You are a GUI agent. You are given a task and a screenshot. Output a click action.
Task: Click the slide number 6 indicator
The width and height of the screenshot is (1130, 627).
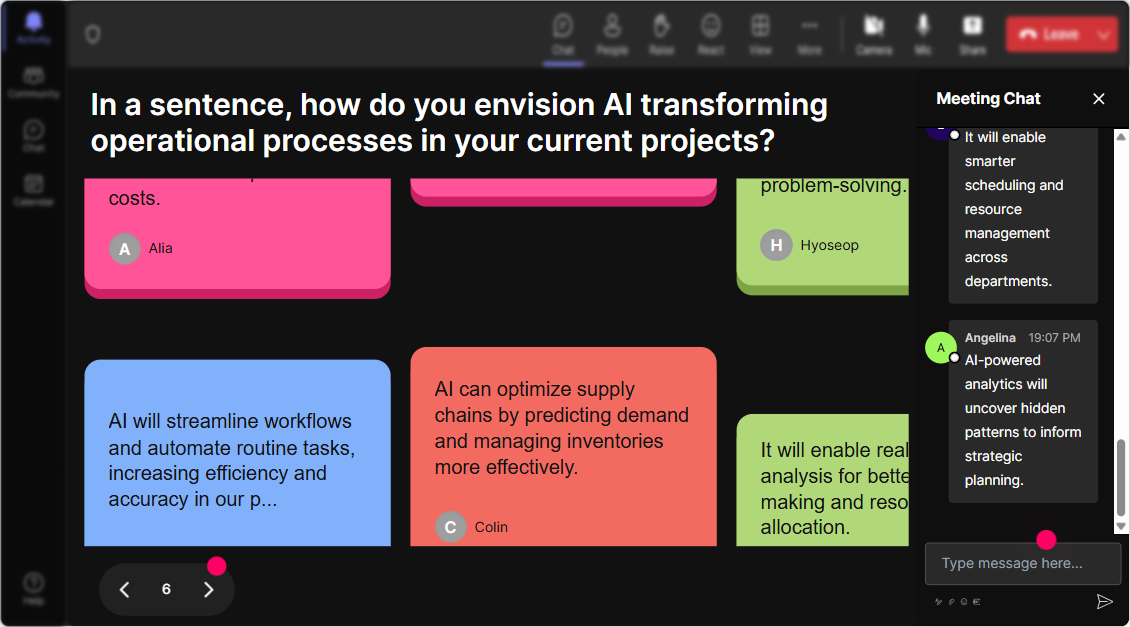[x=166, y=590]
